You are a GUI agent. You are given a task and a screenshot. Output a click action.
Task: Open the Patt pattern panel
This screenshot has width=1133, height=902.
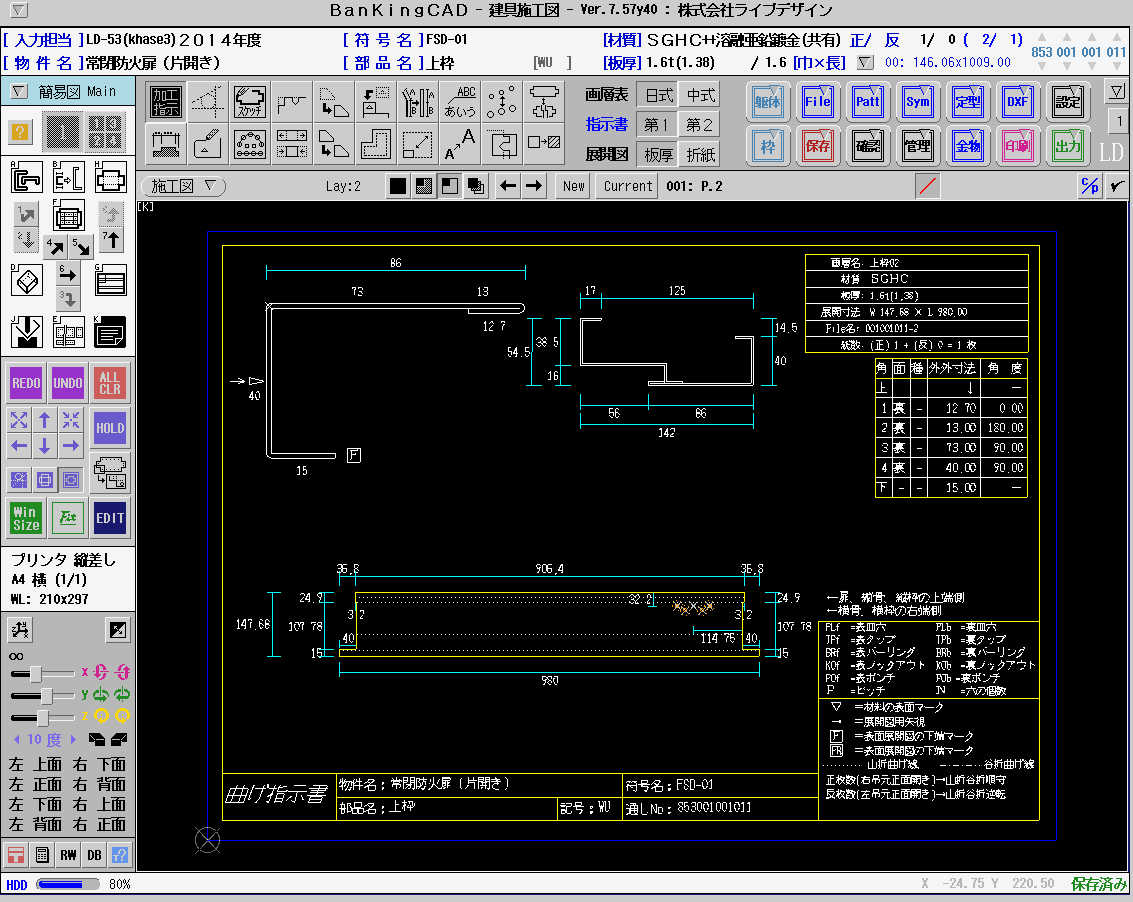tap(867, 102)
